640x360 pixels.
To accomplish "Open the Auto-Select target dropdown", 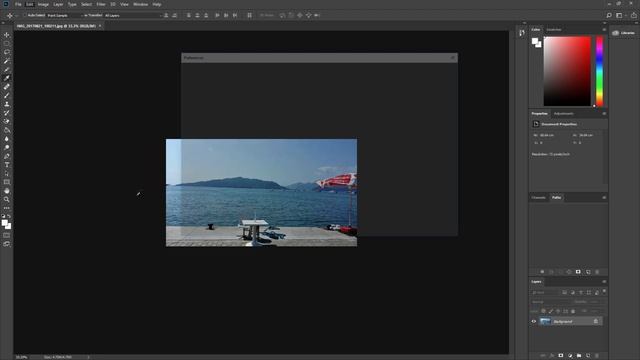I will click(64, 16).
